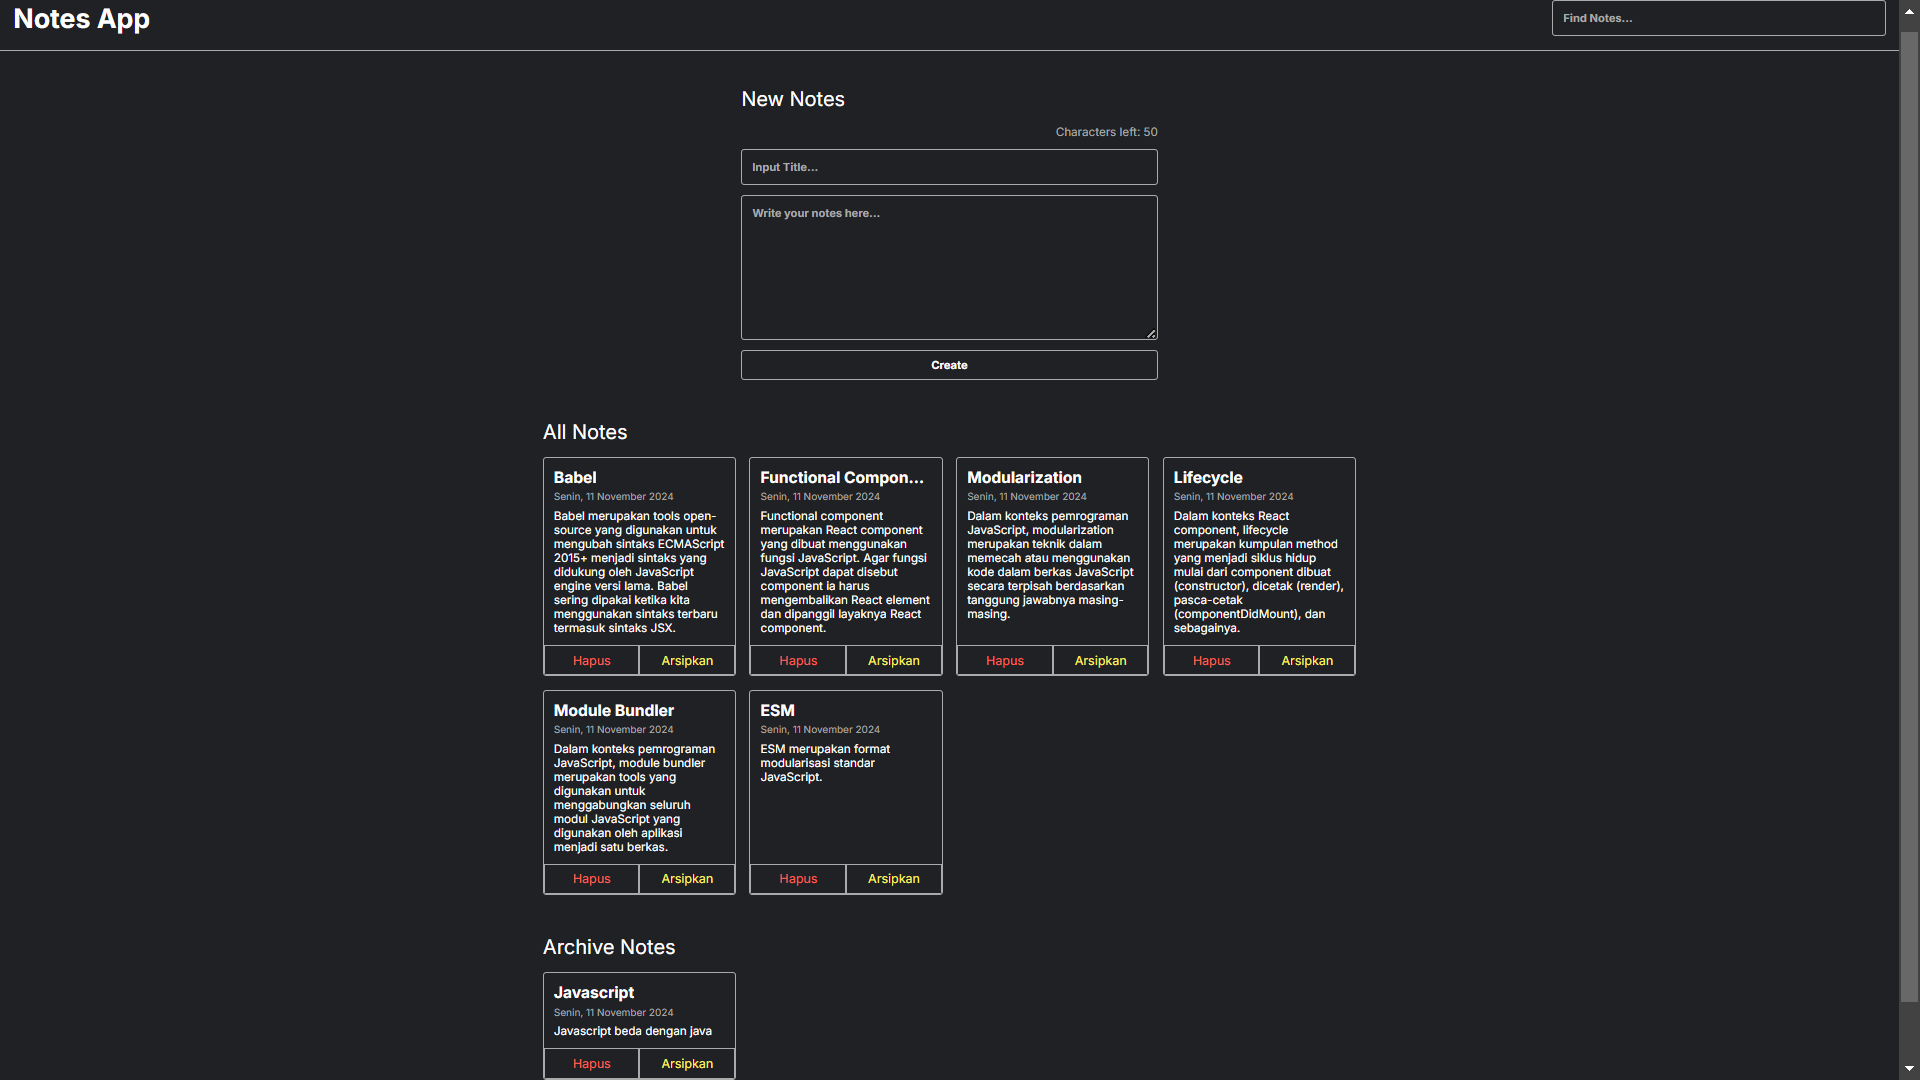Delete the Babel note with Hapus
The height and width of the screenshot is (1080, 1920).
(591, 661)
